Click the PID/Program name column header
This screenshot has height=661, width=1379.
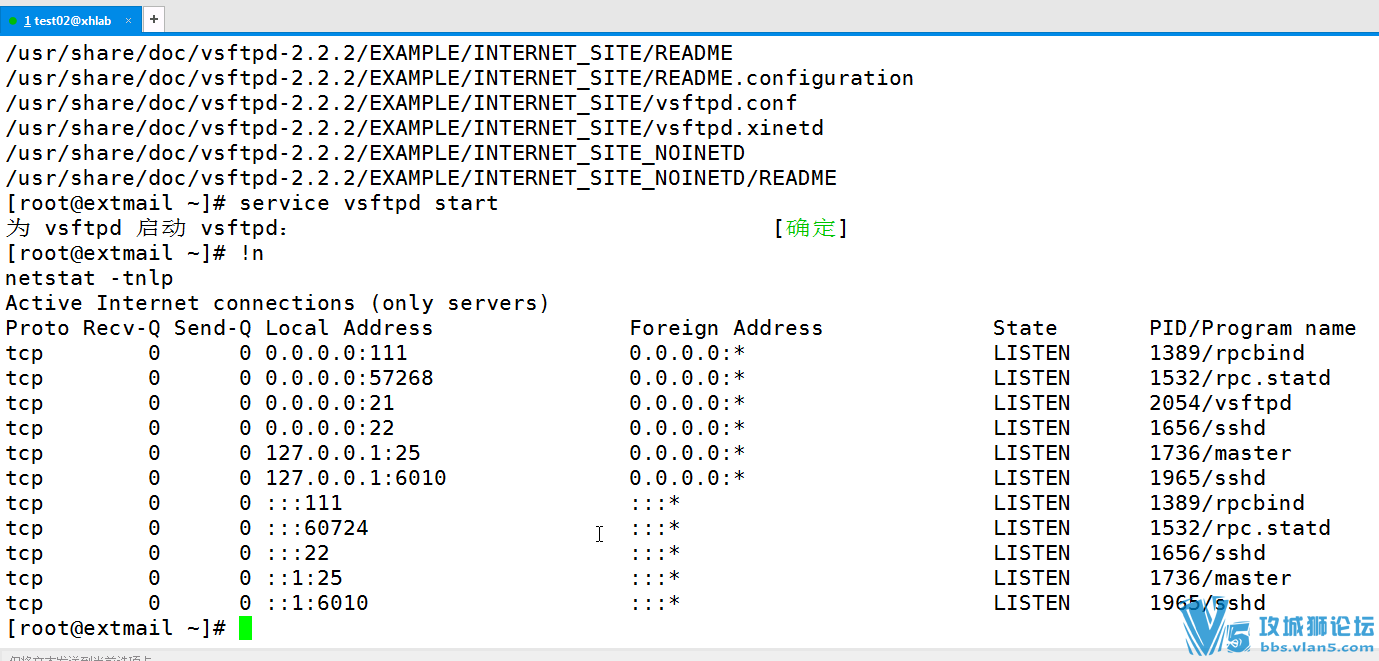[x=1252, y=328]
